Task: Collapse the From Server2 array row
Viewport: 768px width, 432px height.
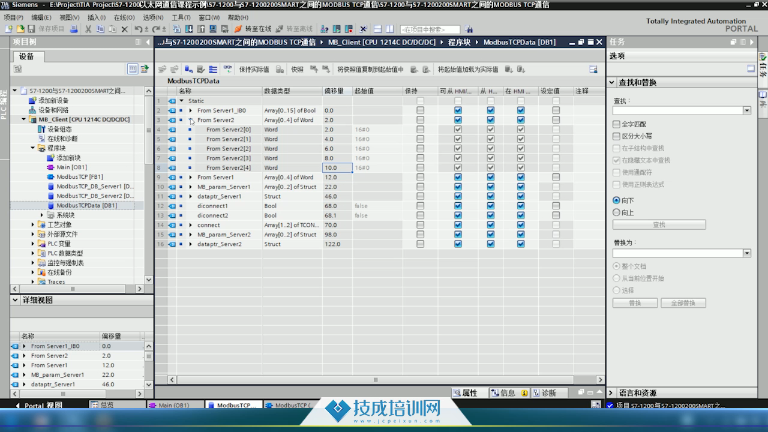Action: 191,120
